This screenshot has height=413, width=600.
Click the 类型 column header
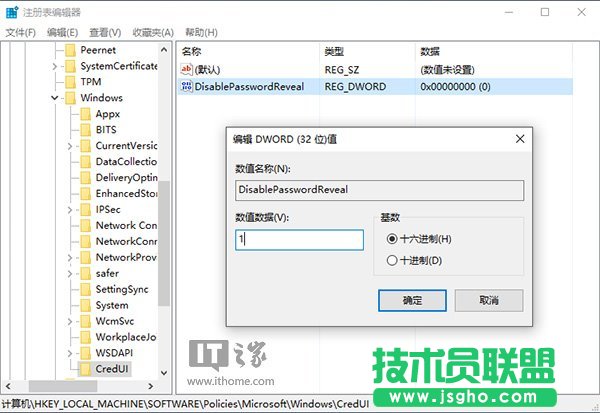tap(367, 51)
